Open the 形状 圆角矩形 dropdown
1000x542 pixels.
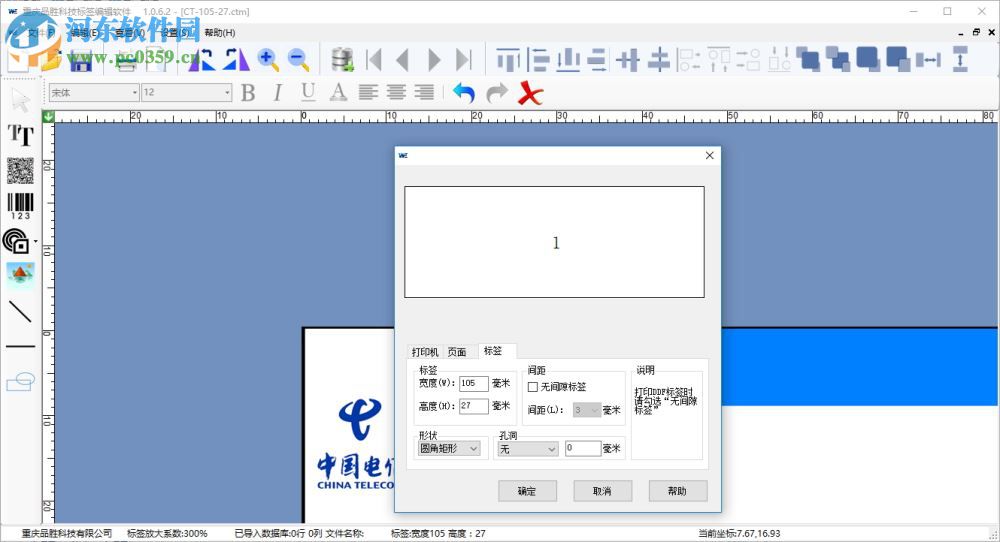point(448,449)
